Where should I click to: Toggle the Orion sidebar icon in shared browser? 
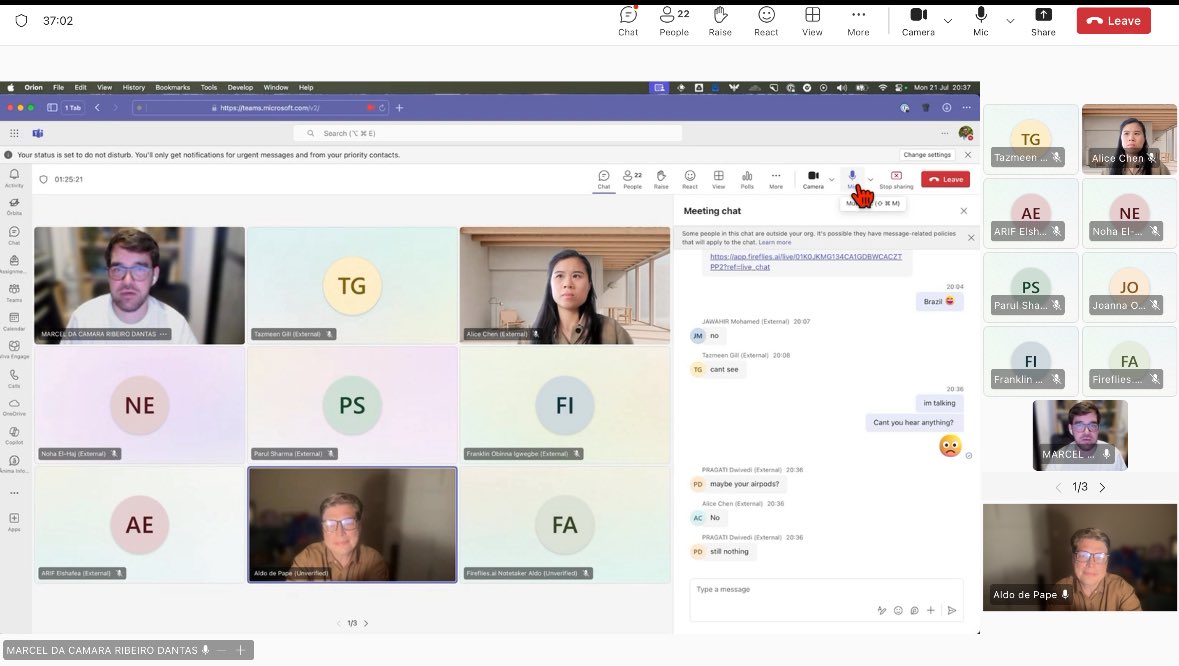click(x=52, y=107)
